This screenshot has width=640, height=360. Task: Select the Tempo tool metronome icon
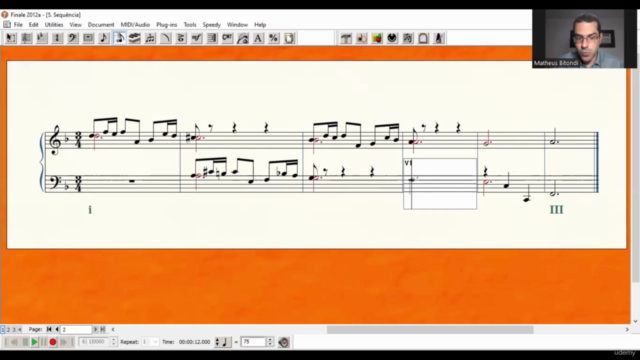click(439, 38)
